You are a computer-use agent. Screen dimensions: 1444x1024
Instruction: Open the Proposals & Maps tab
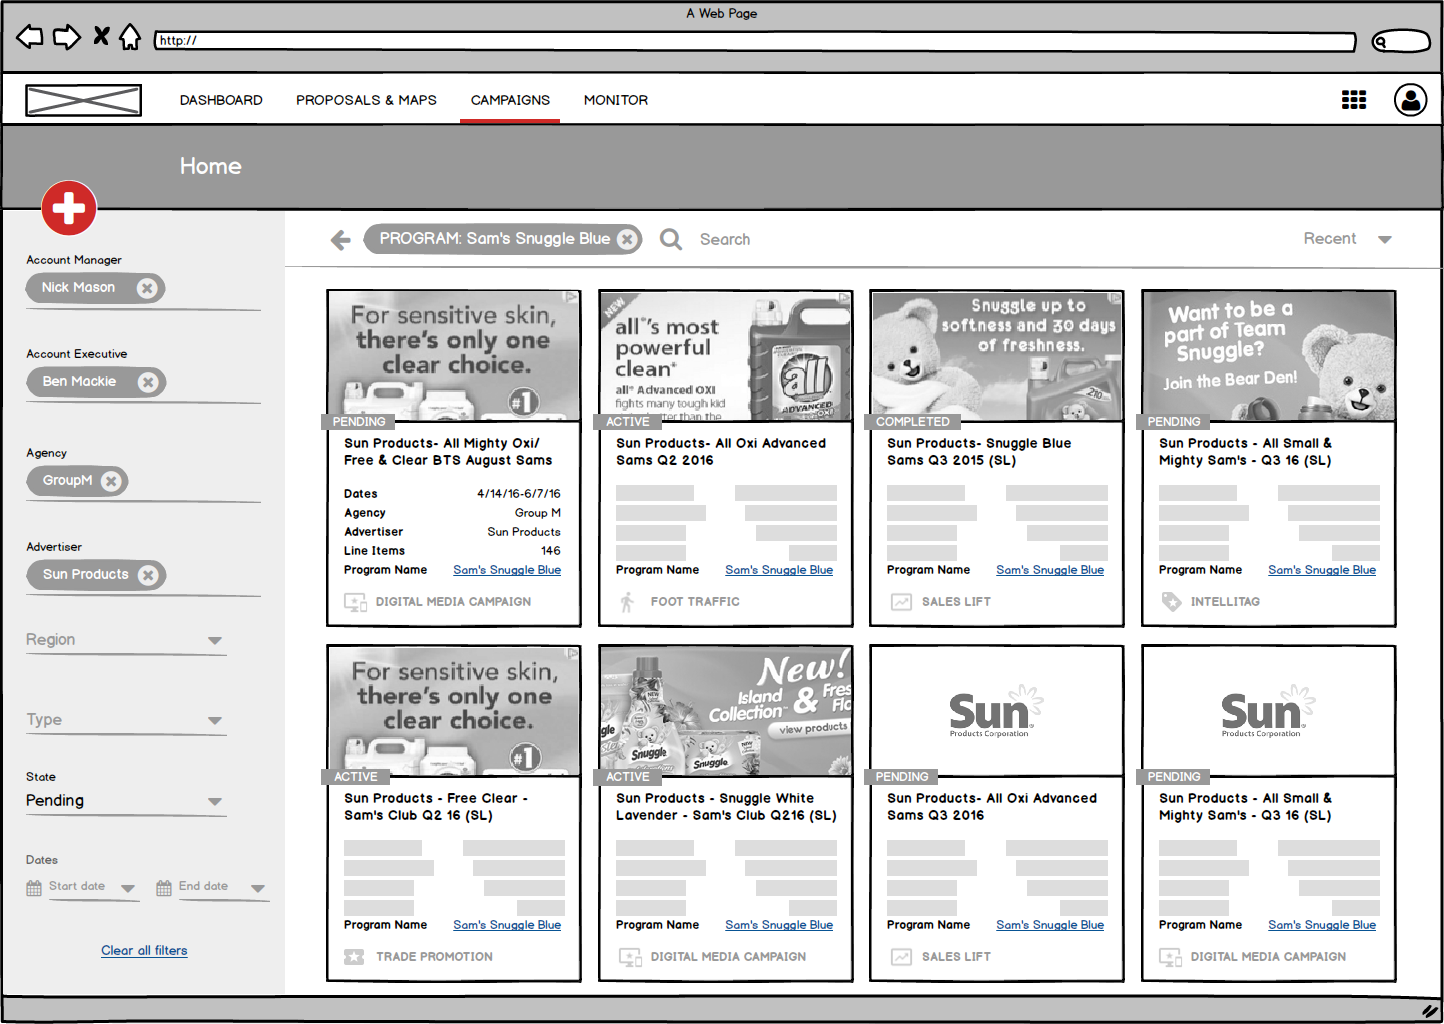pyautogui.click(x=366, y=100)
